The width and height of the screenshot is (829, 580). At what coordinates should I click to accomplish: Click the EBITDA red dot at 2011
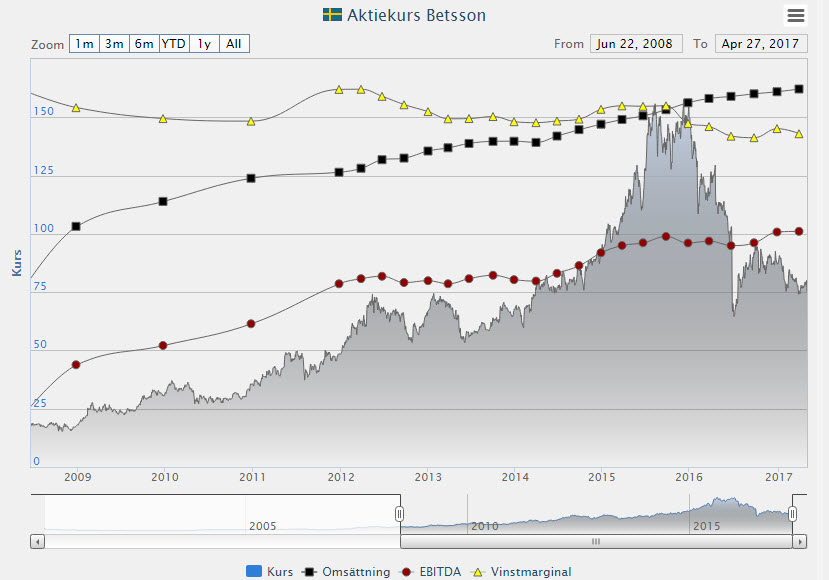pyautogui.click(x=251, y=324)
